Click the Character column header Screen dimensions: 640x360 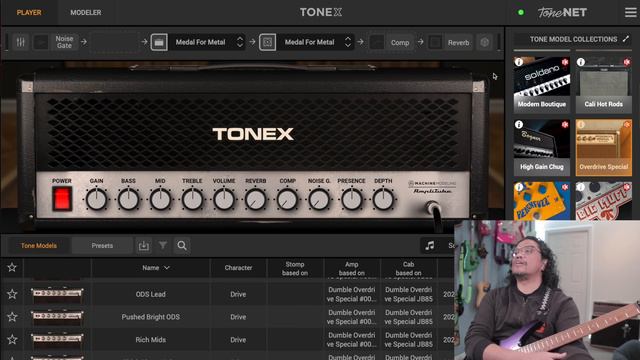point(238,268)
